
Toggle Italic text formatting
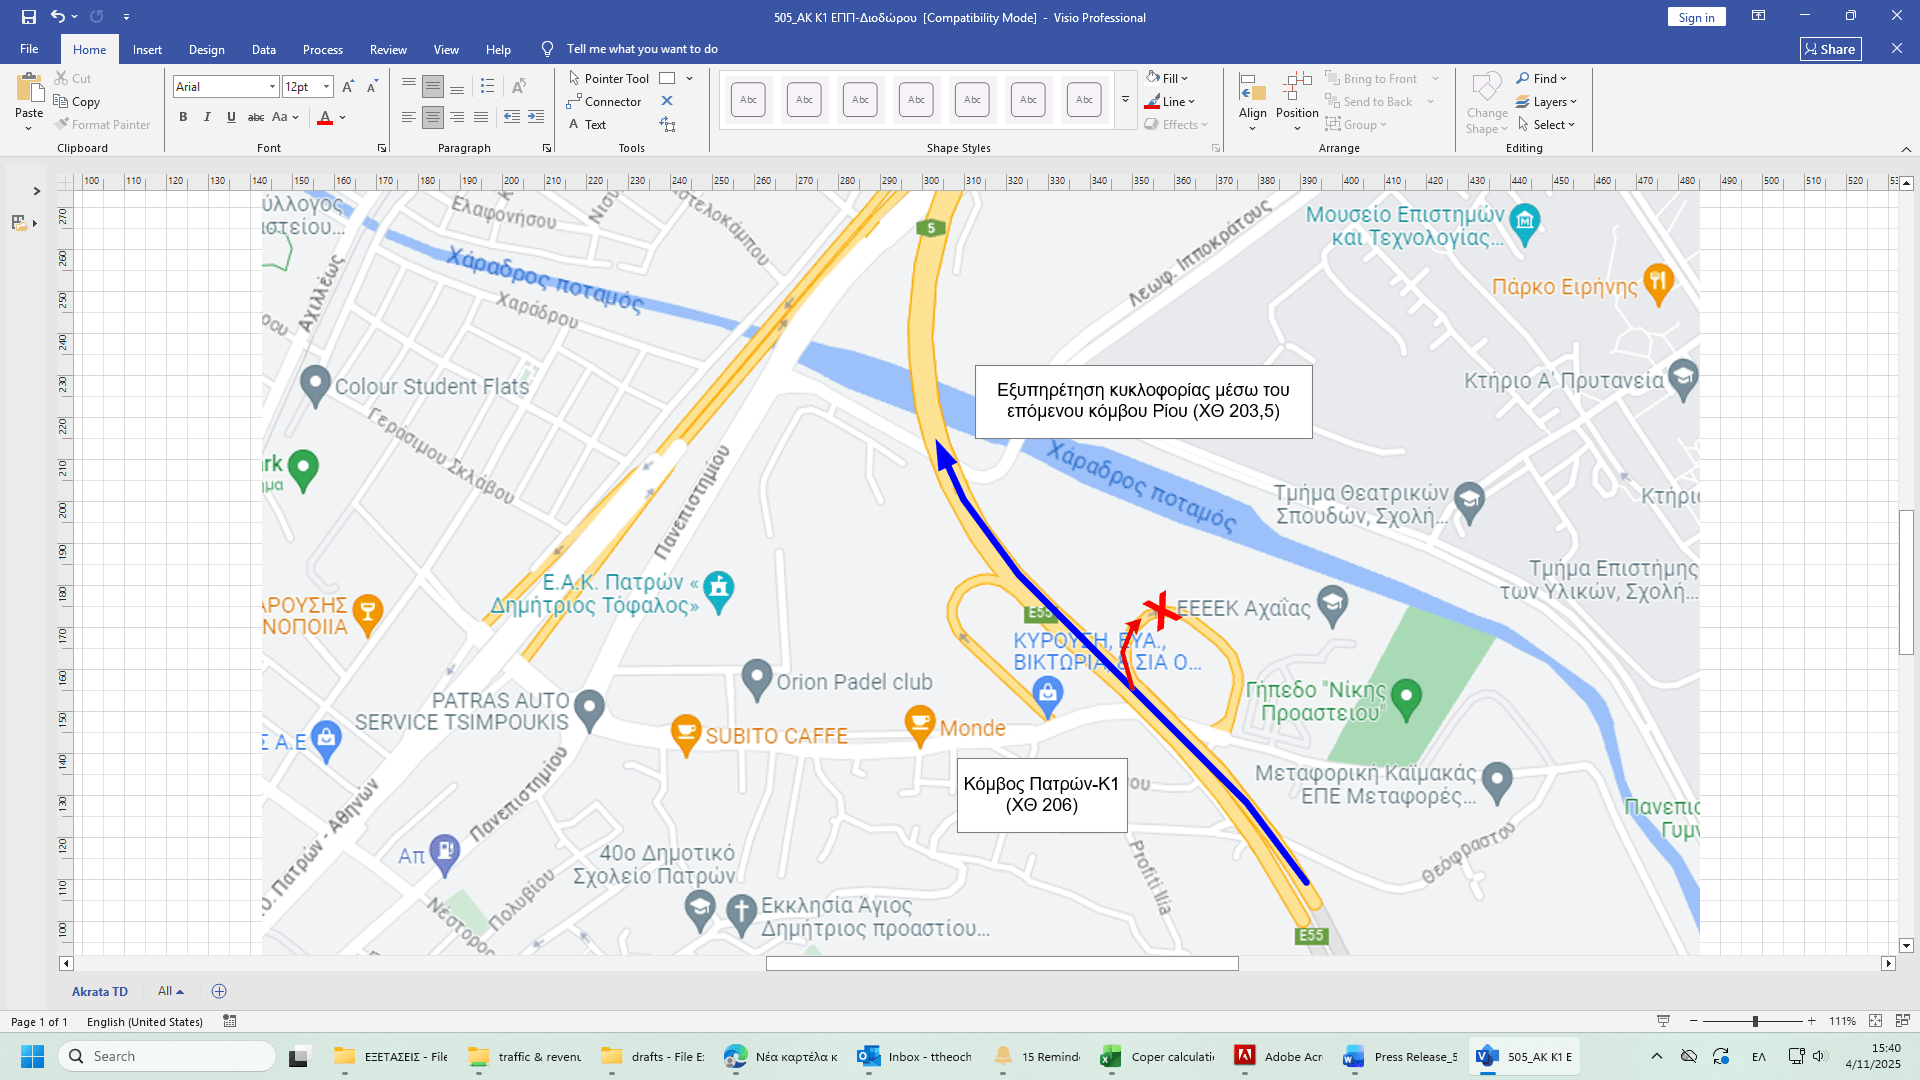(x=207, y=117)
